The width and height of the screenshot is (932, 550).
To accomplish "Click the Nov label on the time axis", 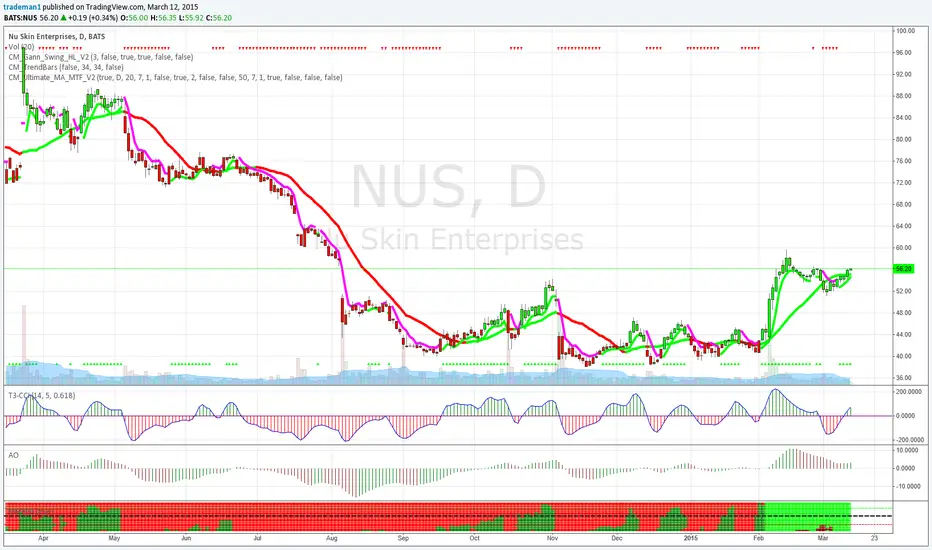I will coord(553,538).
